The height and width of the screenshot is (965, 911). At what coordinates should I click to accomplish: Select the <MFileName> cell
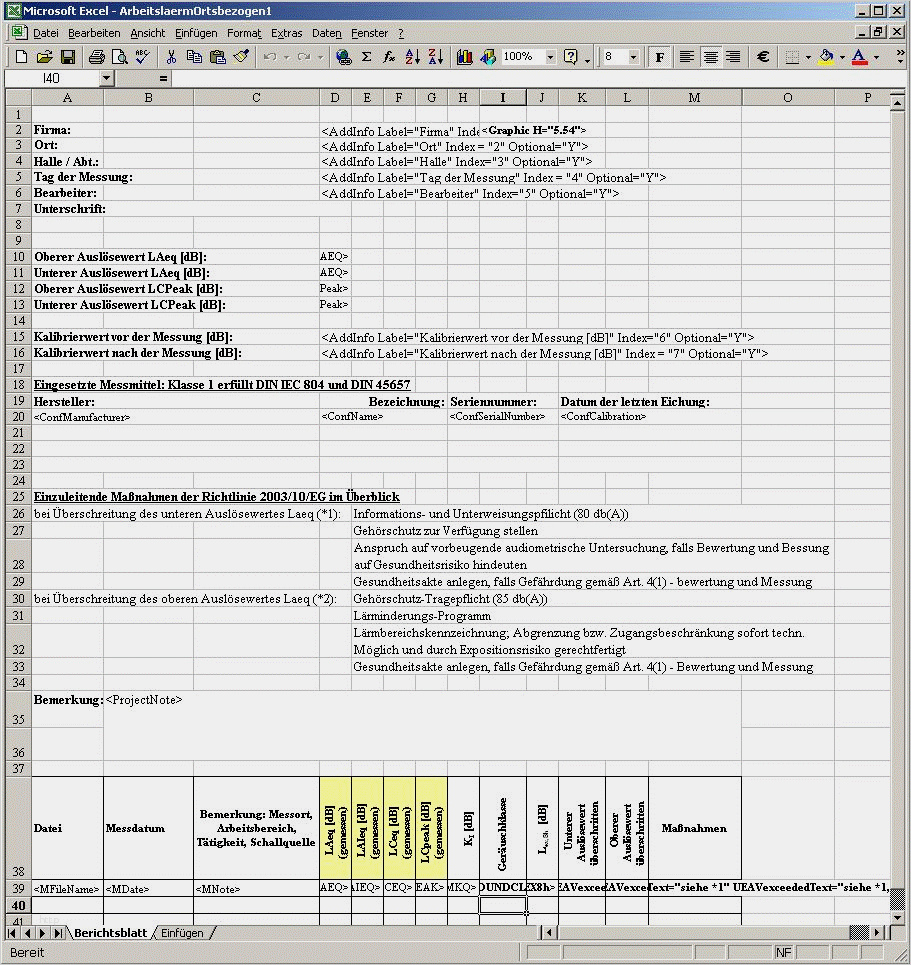[x=67, y=889]
